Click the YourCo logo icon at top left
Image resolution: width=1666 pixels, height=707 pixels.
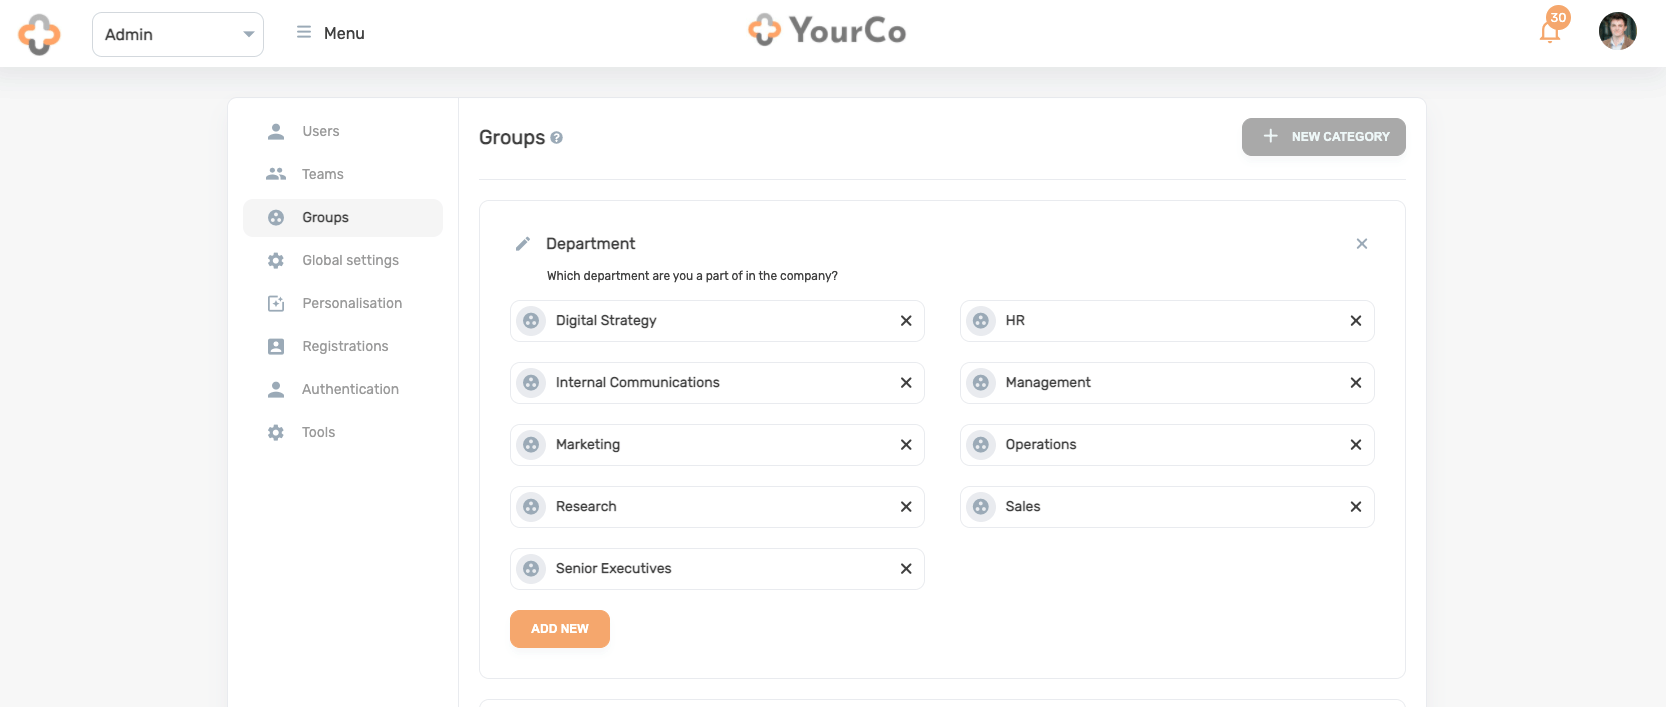pos(39,34)
